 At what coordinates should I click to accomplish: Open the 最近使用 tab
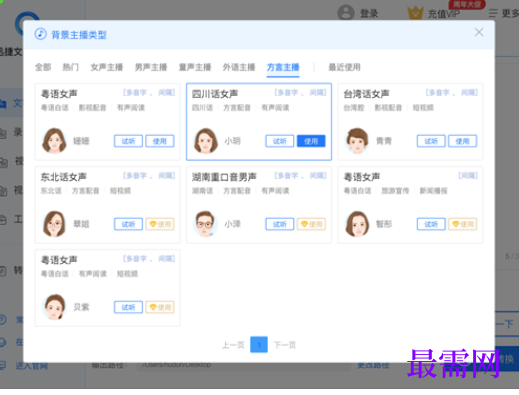click(x=344, y=67)
